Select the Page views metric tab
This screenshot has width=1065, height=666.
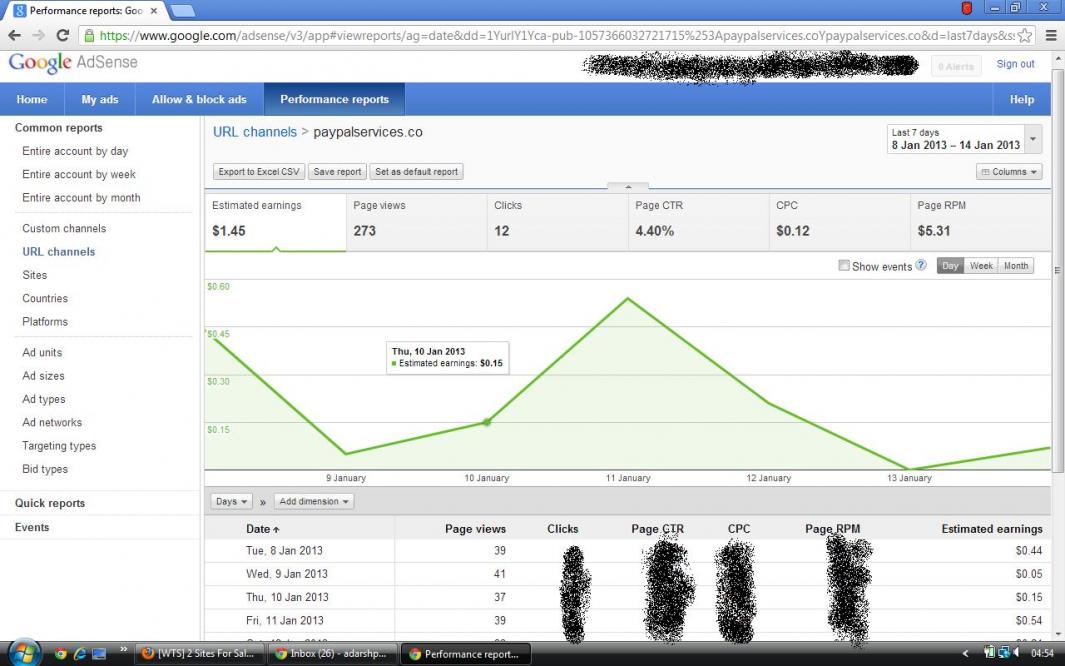point(416,223)
